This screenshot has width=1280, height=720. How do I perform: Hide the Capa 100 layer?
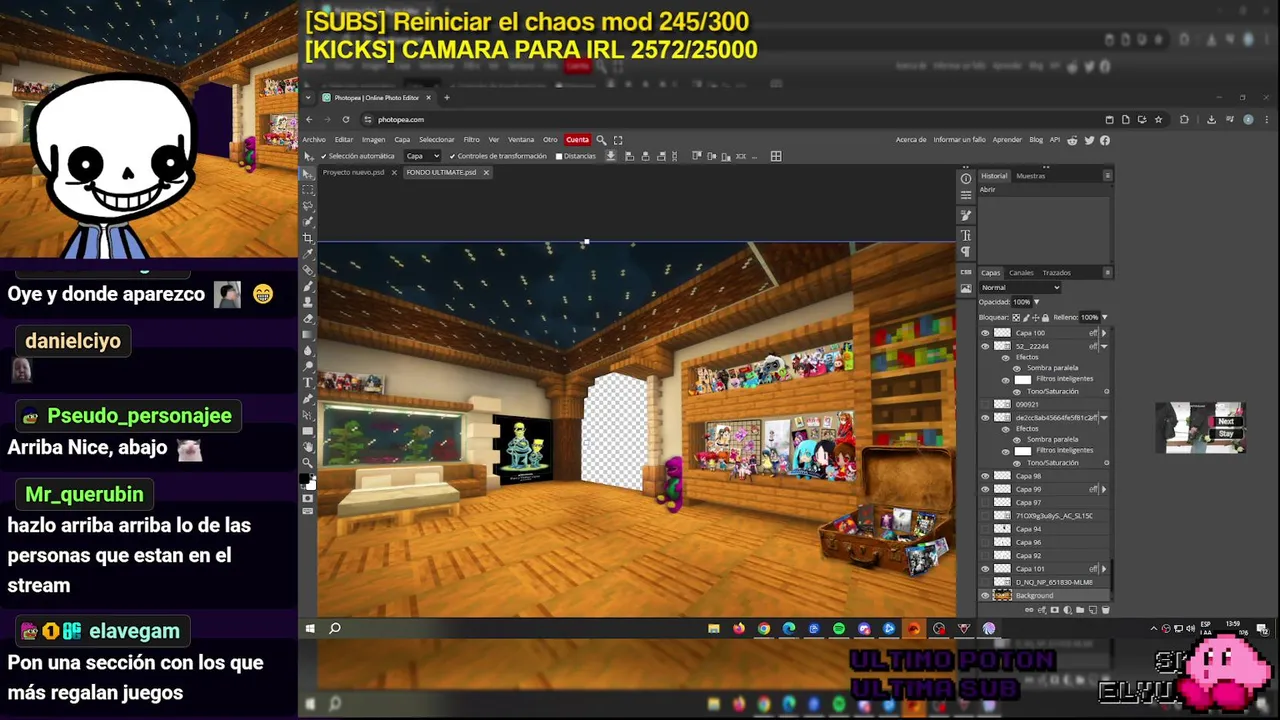985,333
